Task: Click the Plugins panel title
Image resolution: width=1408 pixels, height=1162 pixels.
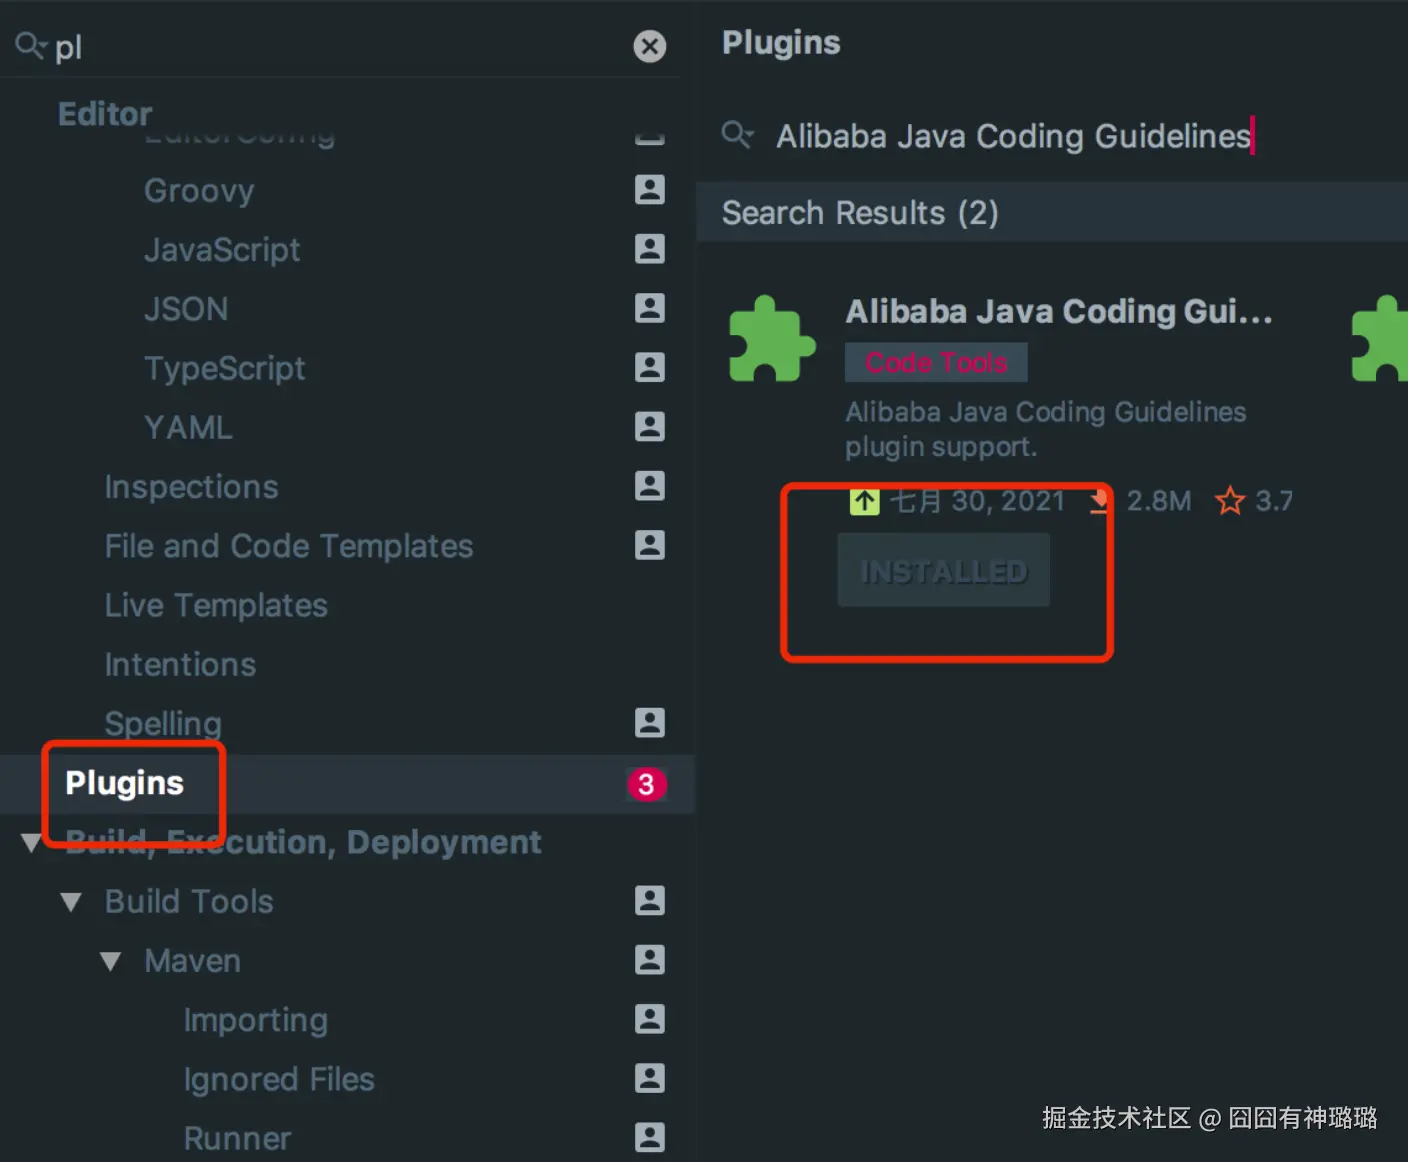Action: [x=781, y=43]
